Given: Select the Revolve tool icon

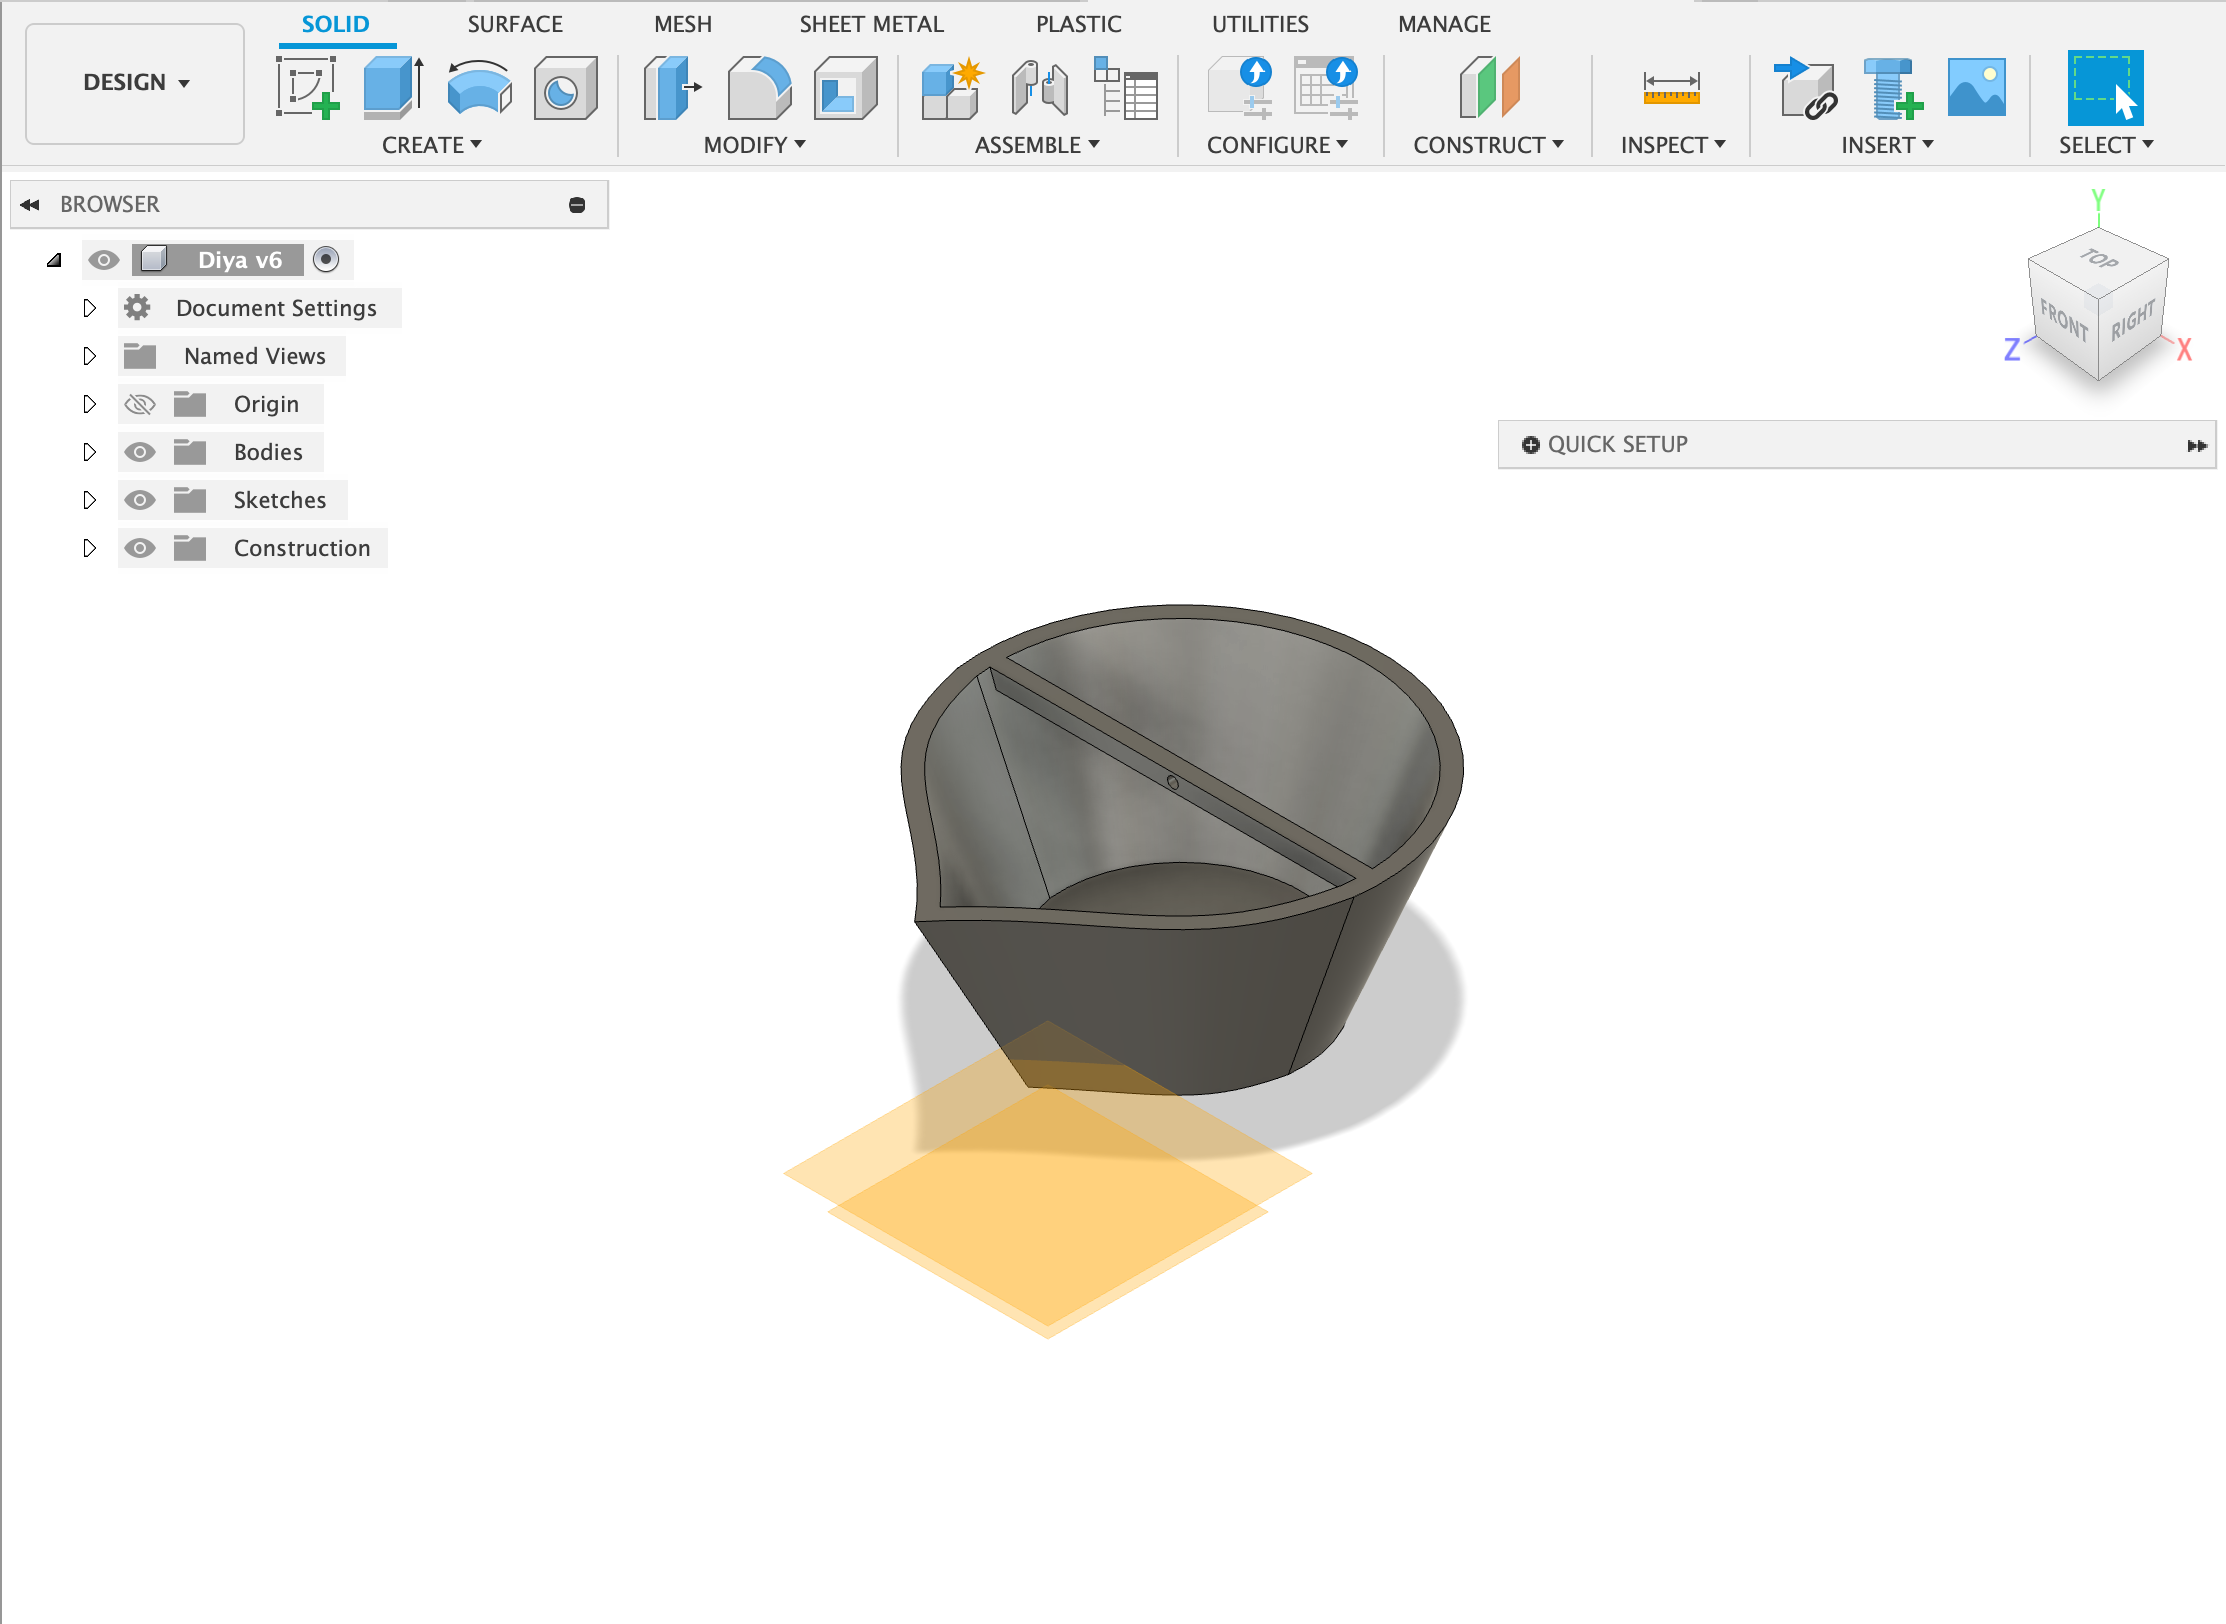Looking at the screenshot, I should [x=479, y=87].
